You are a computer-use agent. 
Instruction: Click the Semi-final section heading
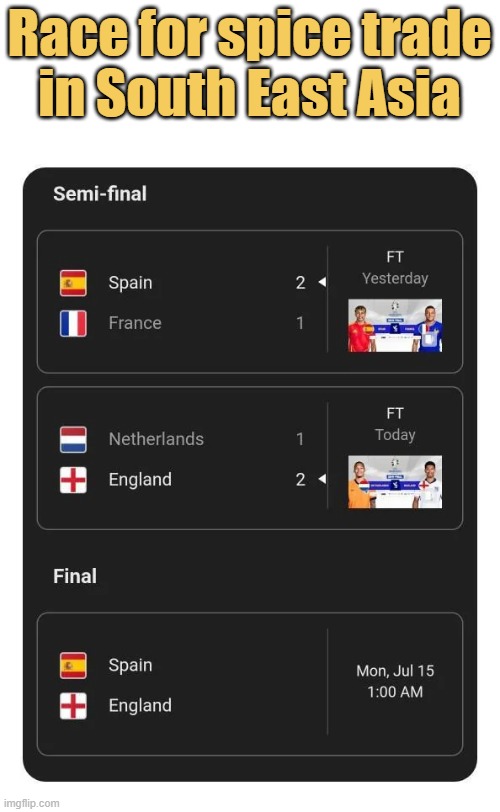(x=100, y=194)
